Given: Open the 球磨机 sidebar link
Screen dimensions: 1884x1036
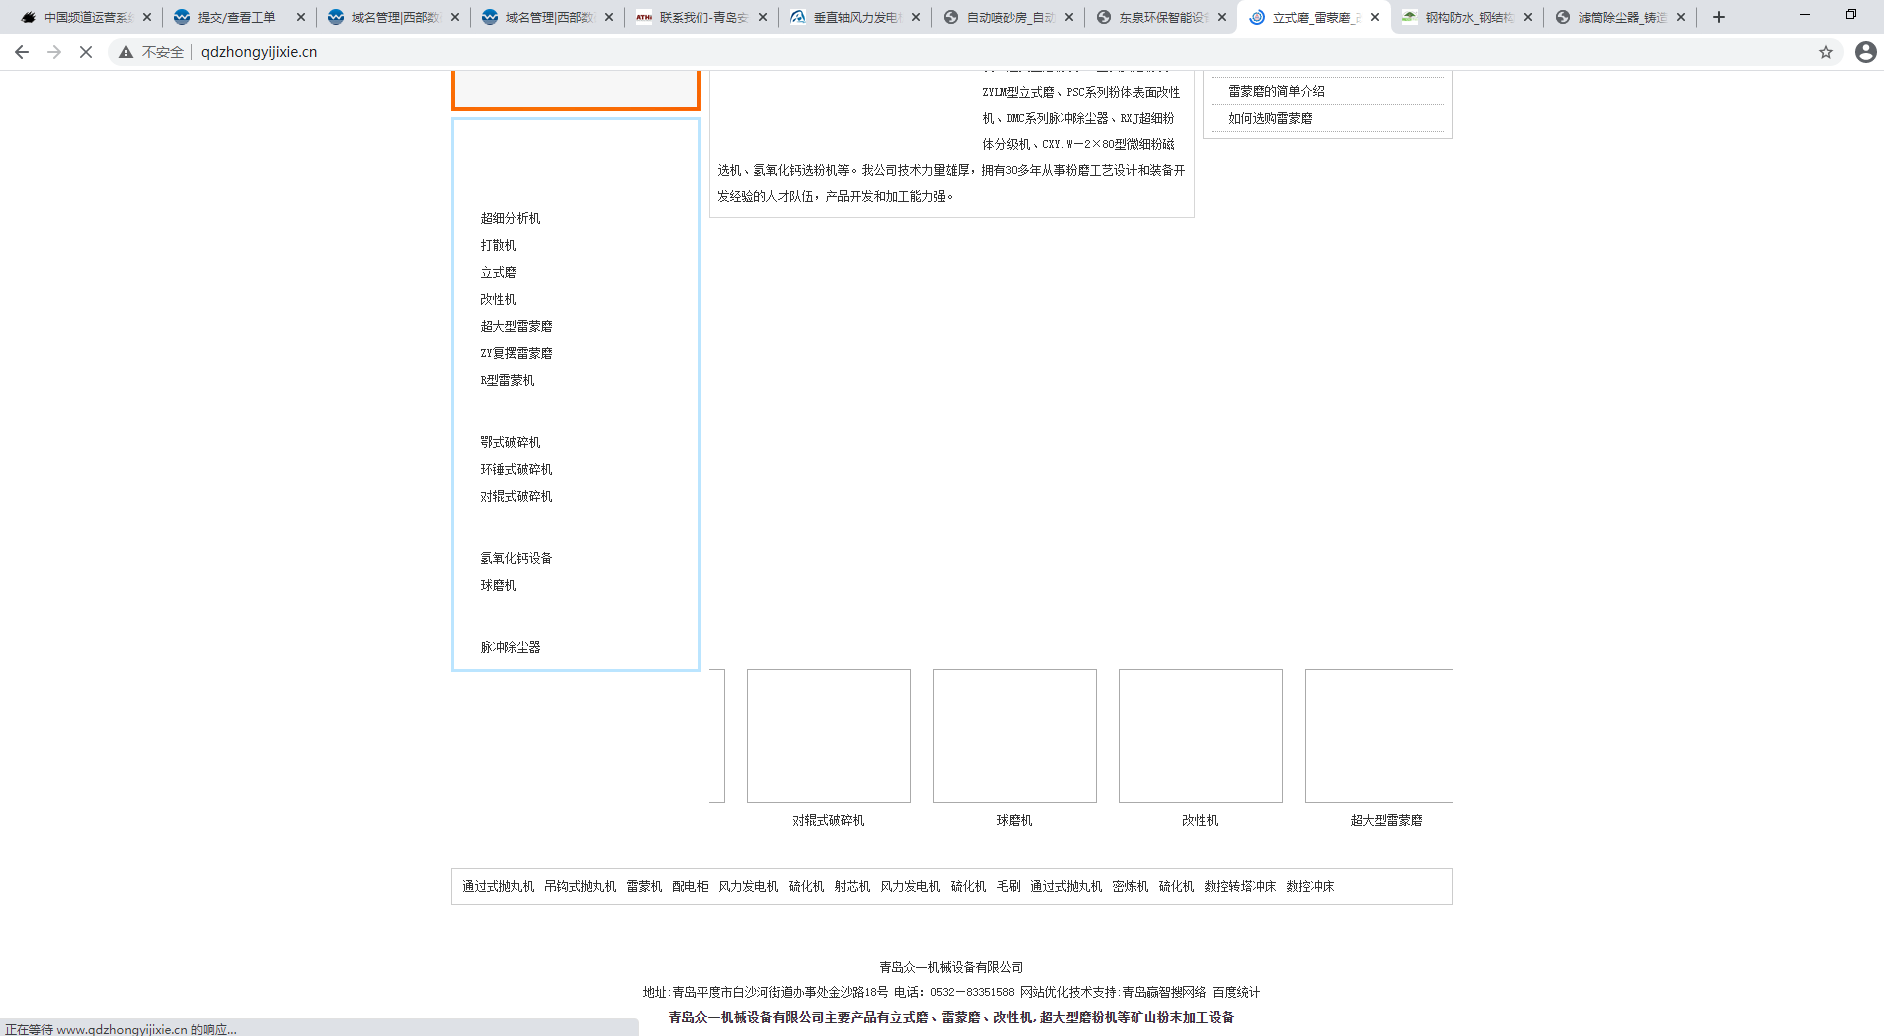Looking at the screenshot, I should click(x=498, y=585).
